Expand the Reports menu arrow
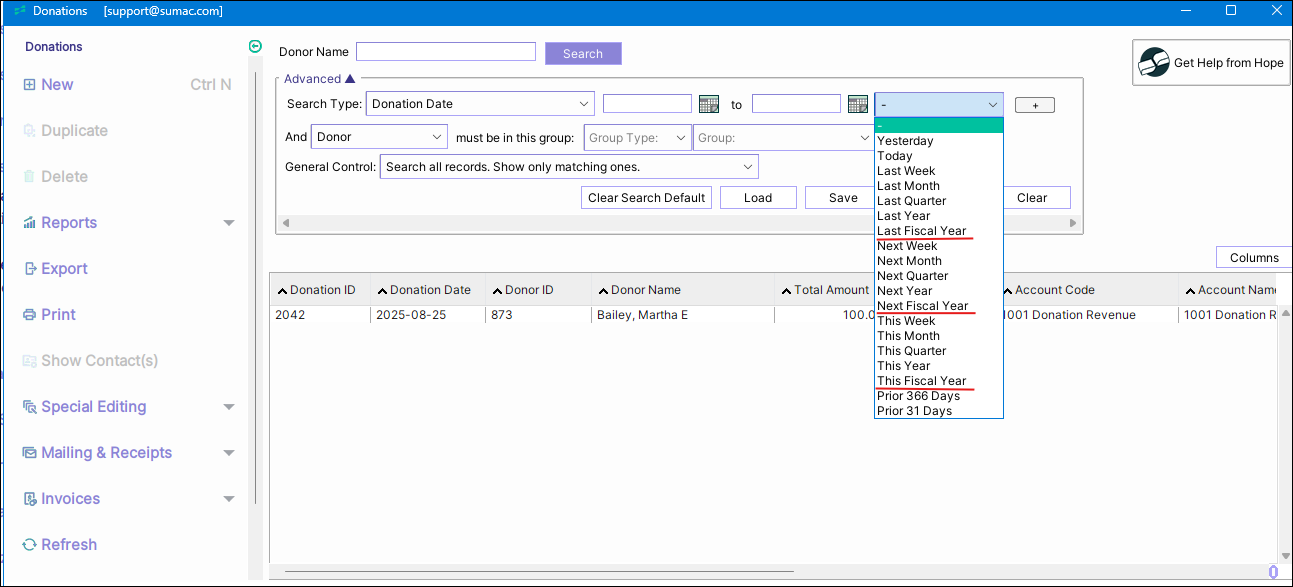 point(229,223)
